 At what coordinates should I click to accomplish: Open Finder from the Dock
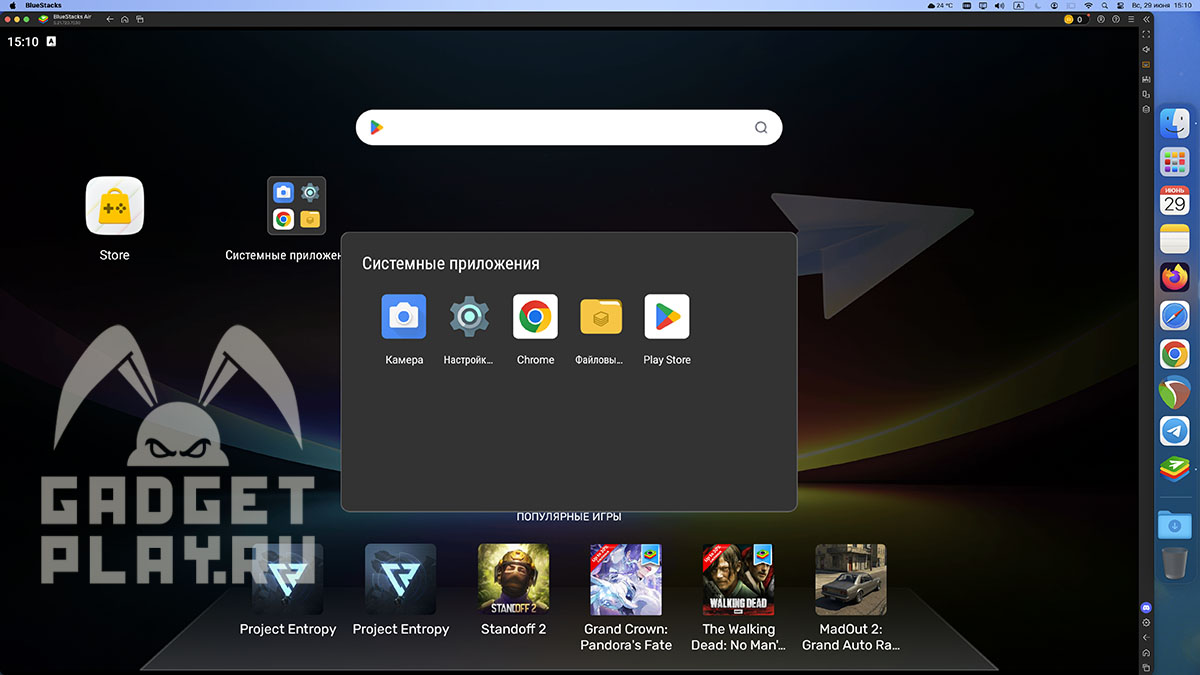click(1174, 124)
